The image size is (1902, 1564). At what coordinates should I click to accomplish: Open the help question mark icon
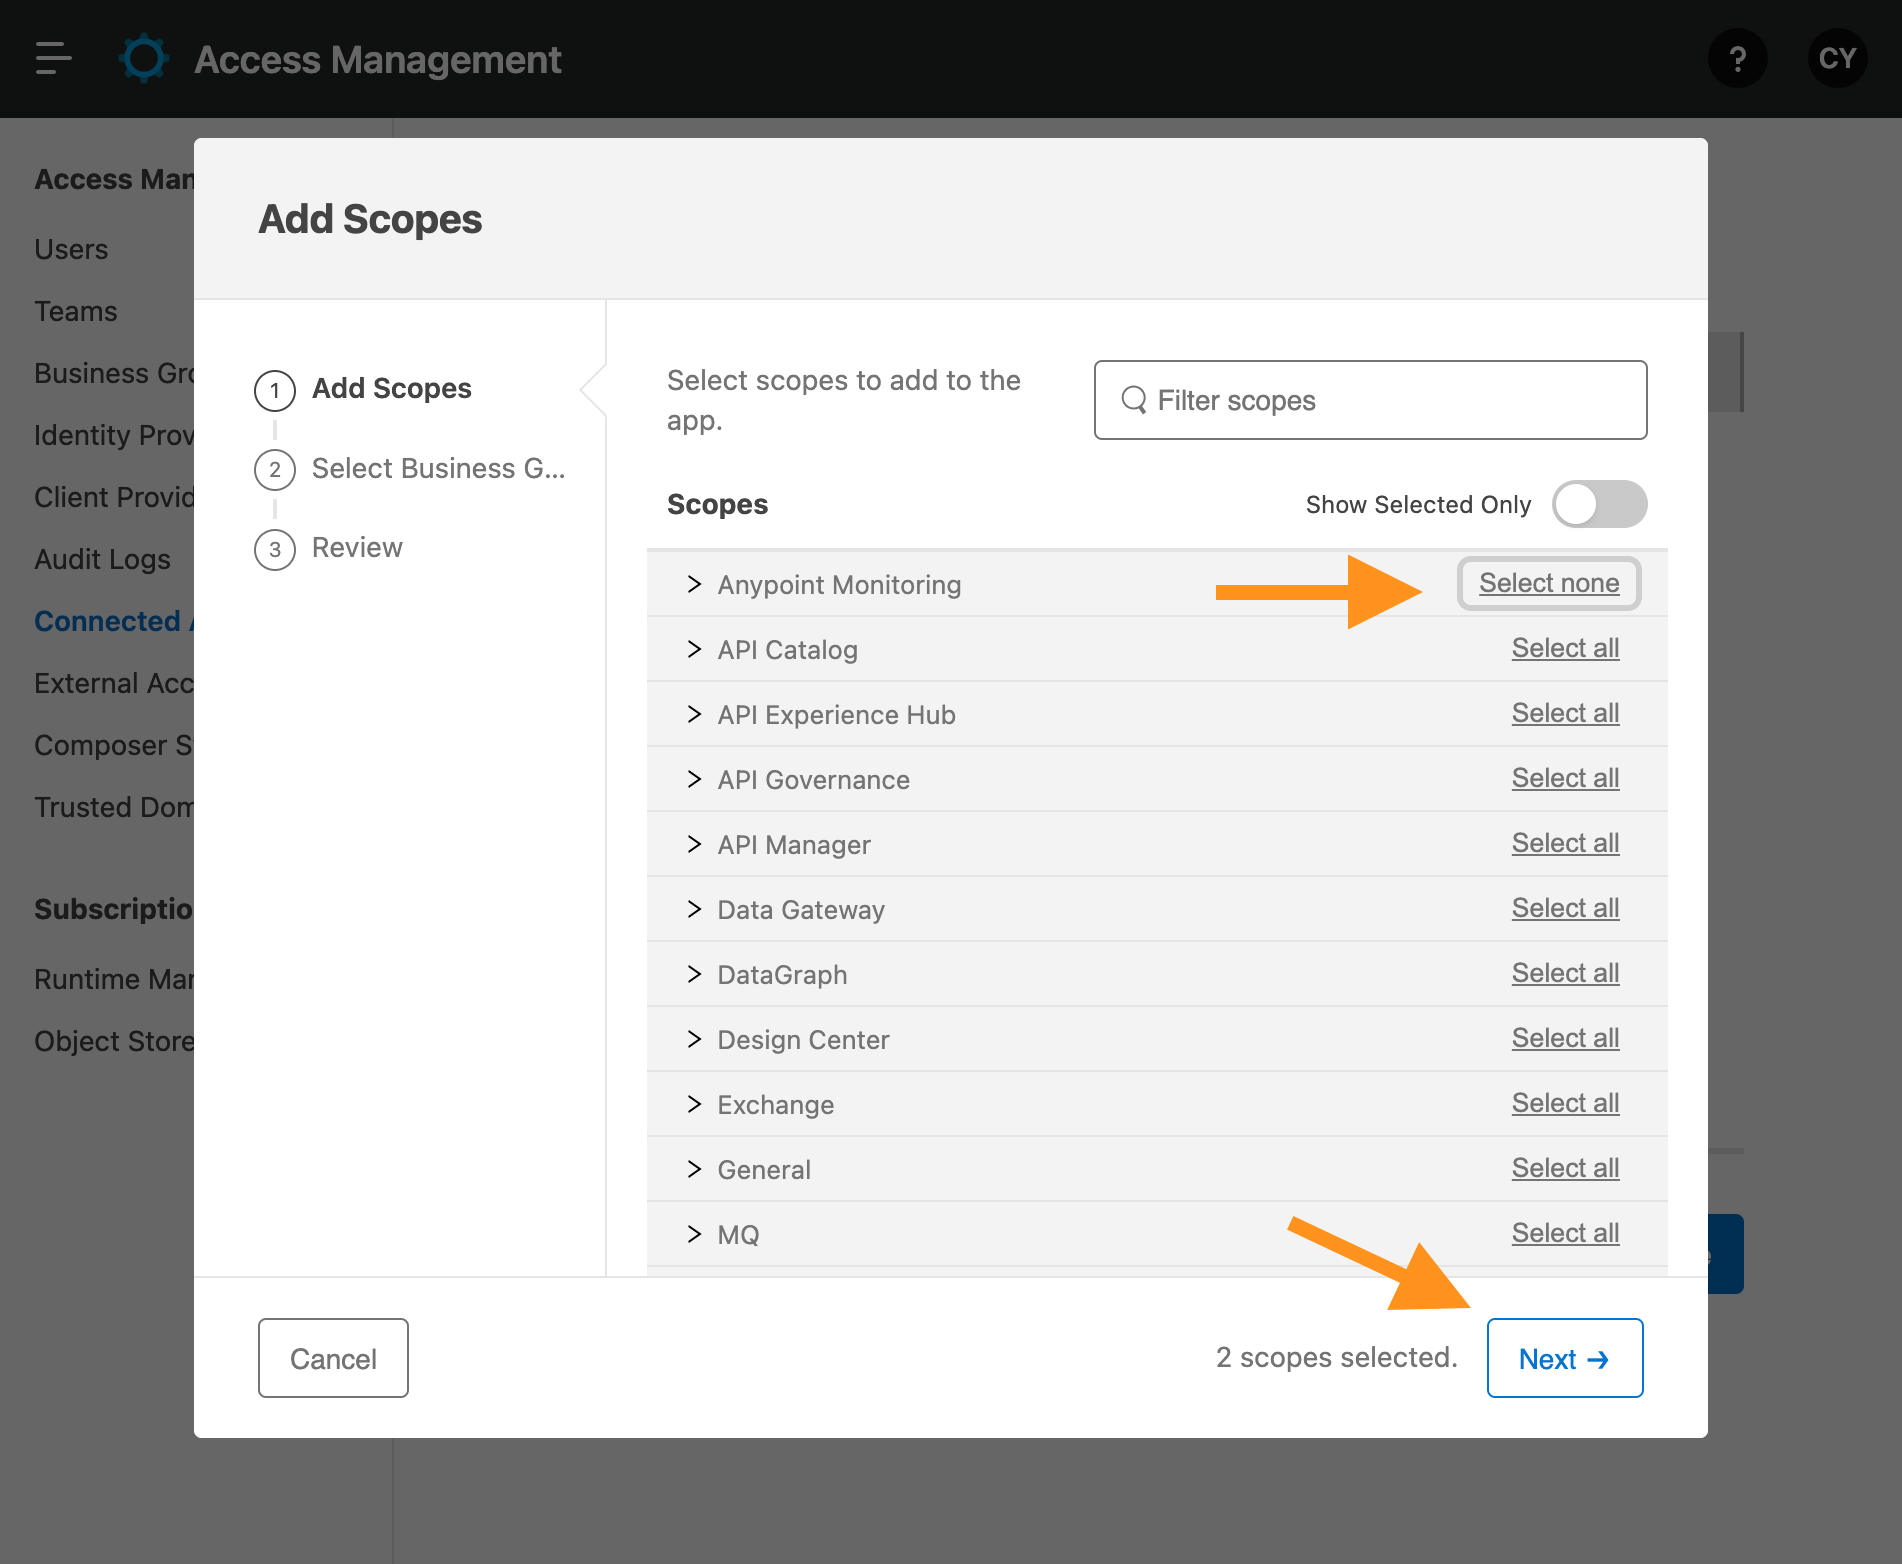pyautogui.click(x=1738, y=59)
